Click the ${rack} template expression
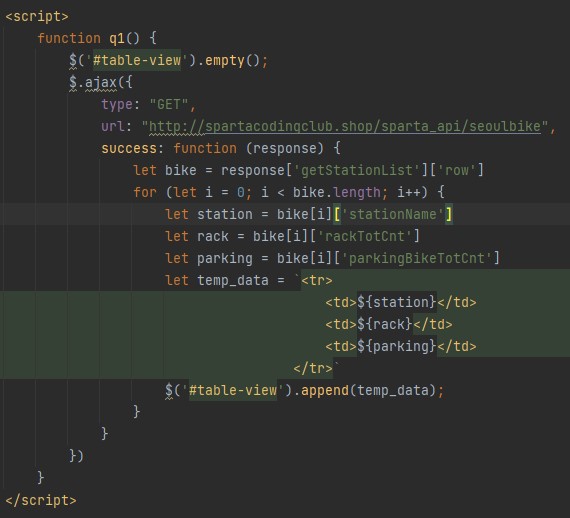The image size is (570, 518). (385, 324)
